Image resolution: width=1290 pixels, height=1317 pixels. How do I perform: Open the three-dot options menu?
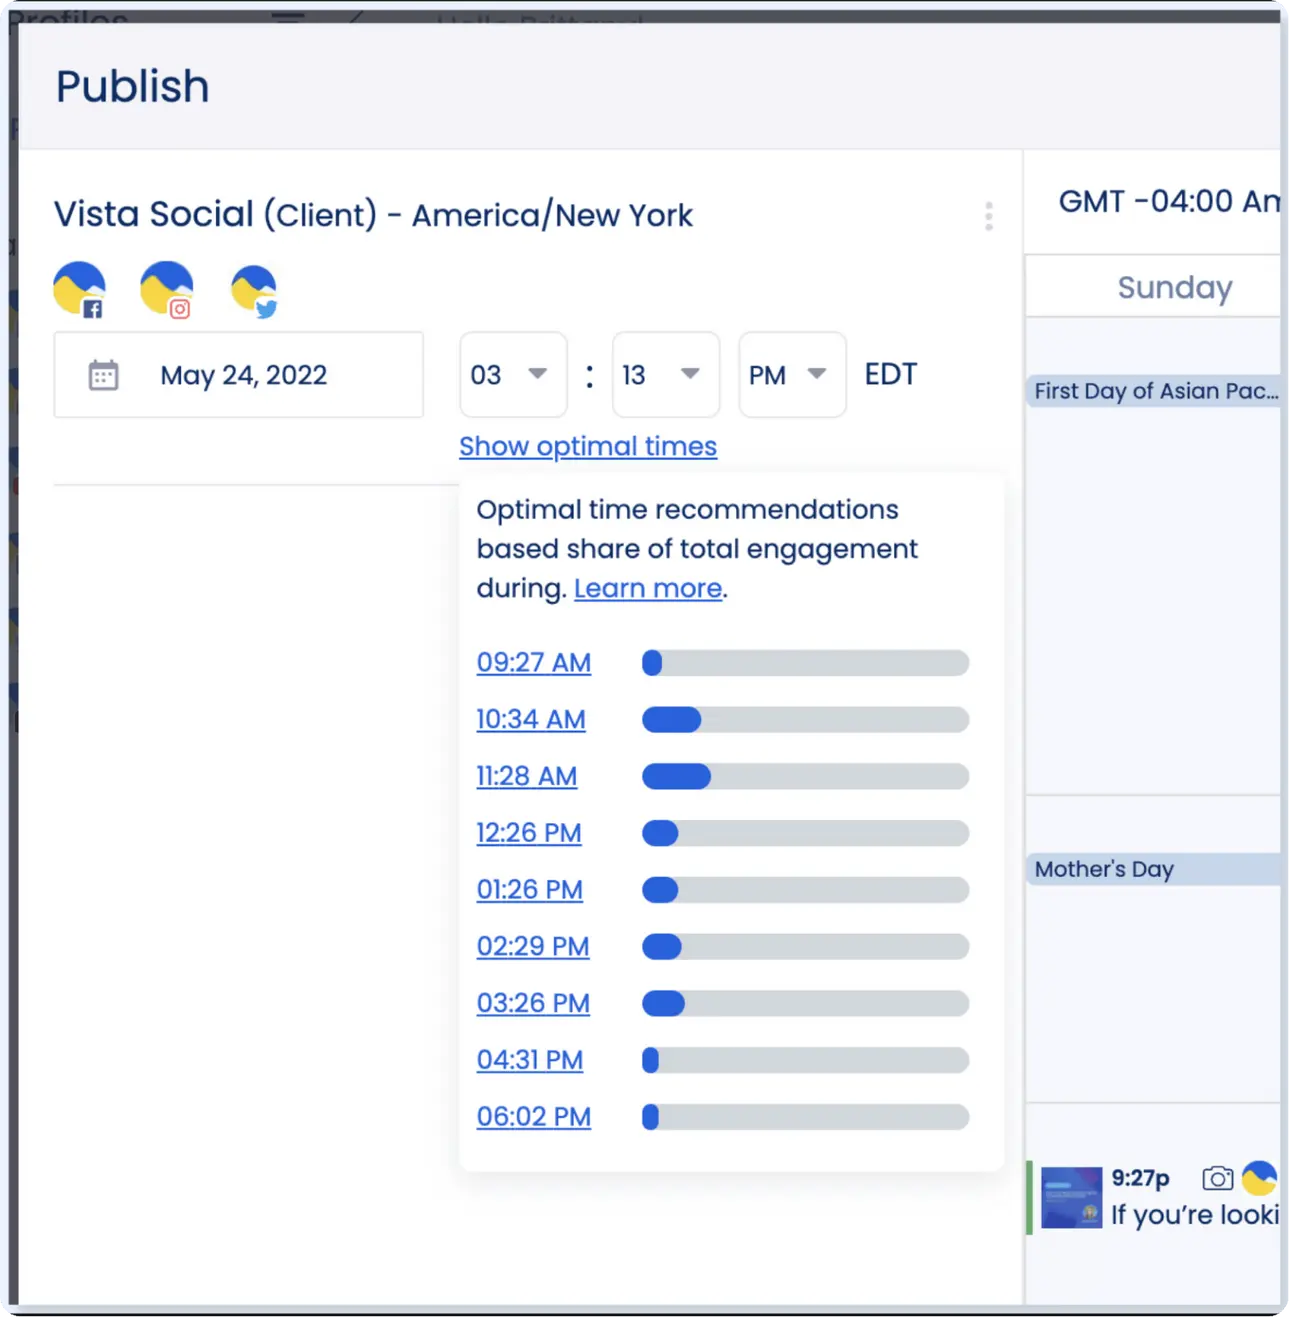[988, 216]
